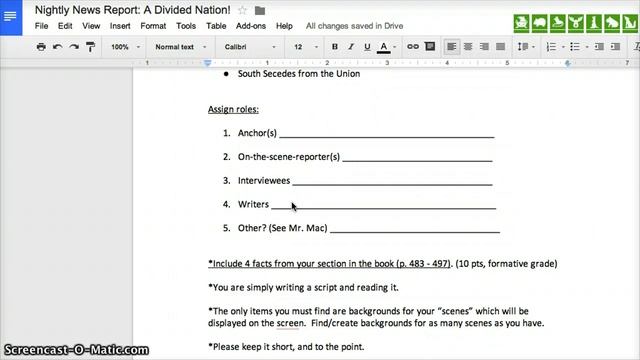This screenshot has height=360, width=640.
Task: Click 'Other? (See Mr. Mac)' list item
Action: (282, 228)
